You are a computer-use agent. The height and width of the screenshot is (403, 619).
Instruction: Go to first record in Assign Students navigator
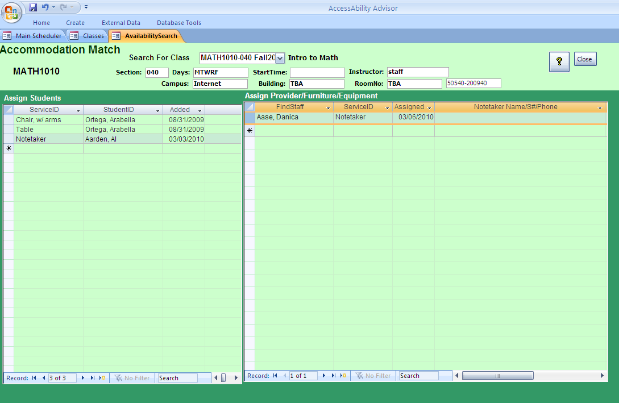coord(33,377)
